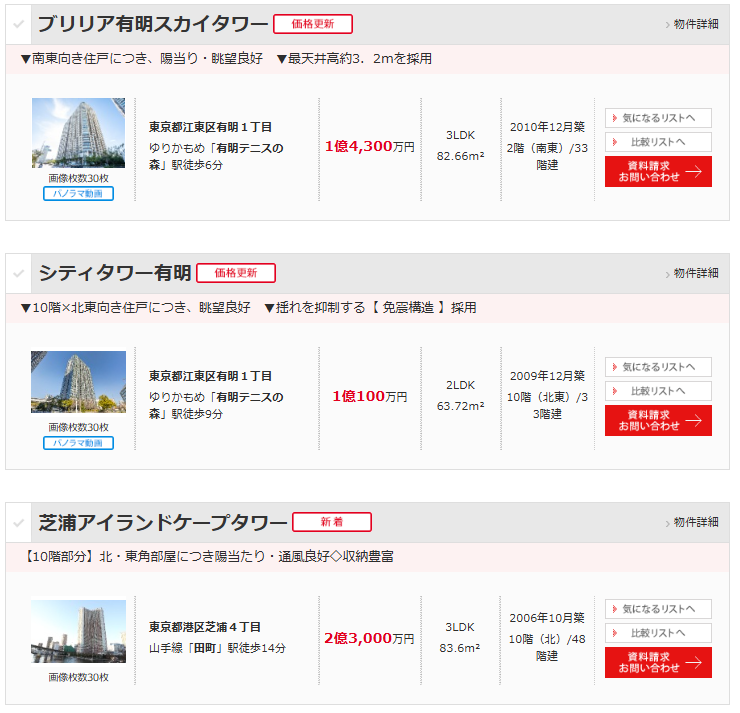
Task: Tick the checkbox beside ブリリア有明スカイタワー
Action: tap(19, 24)
